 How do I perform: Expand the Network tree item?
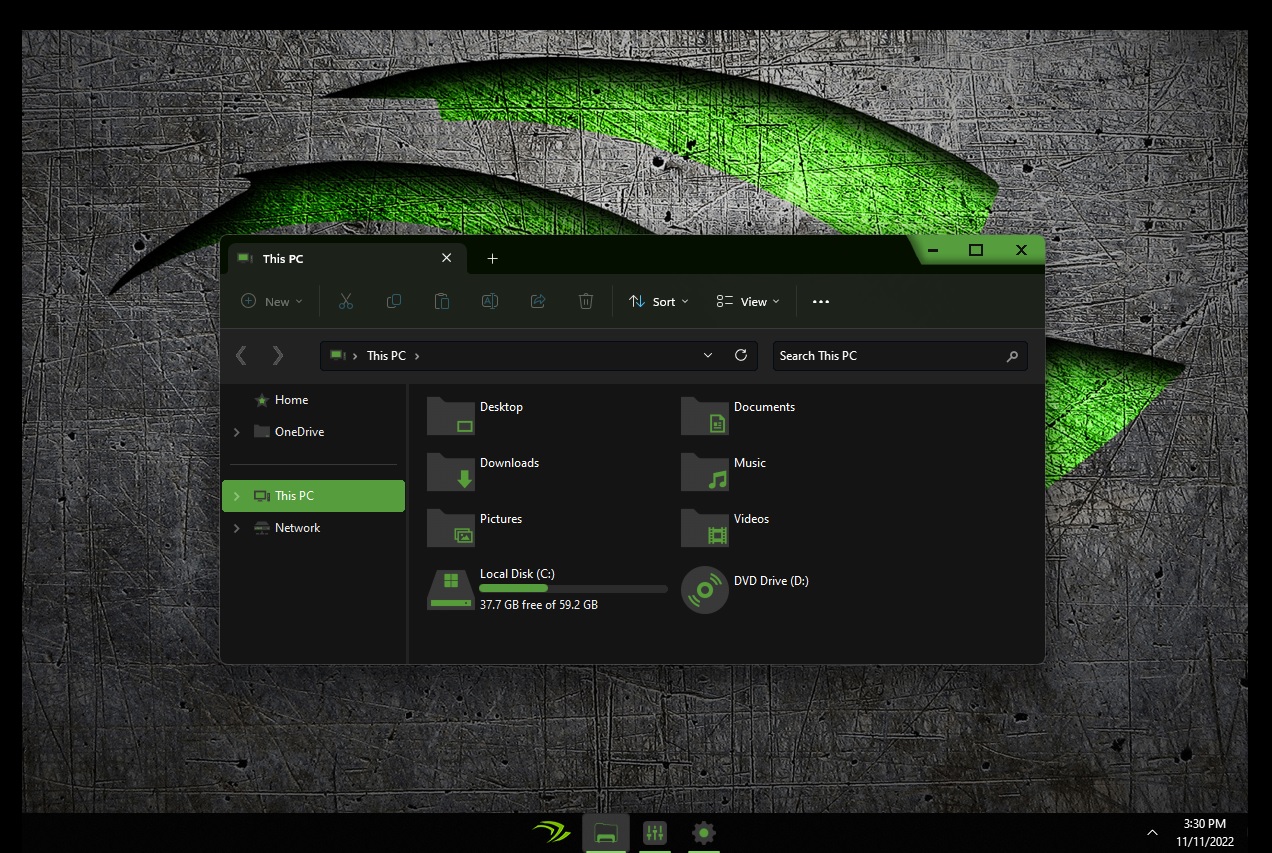(x=237, y=528)
